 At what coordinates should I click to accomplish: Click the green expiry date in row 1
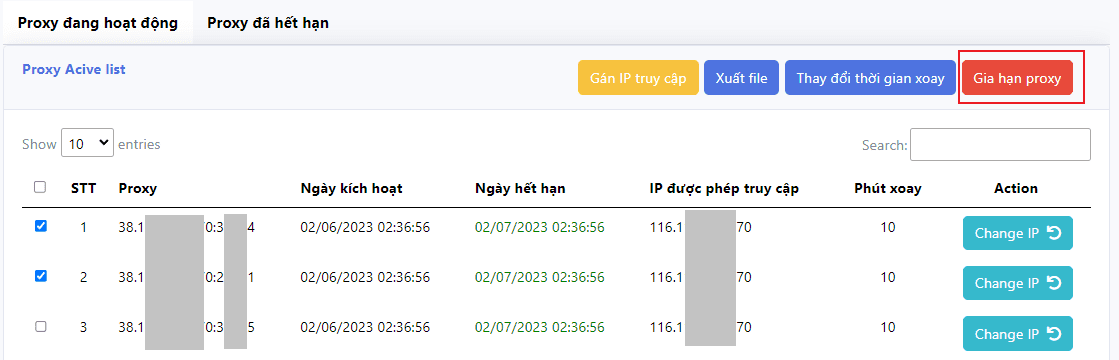point(540,227)
